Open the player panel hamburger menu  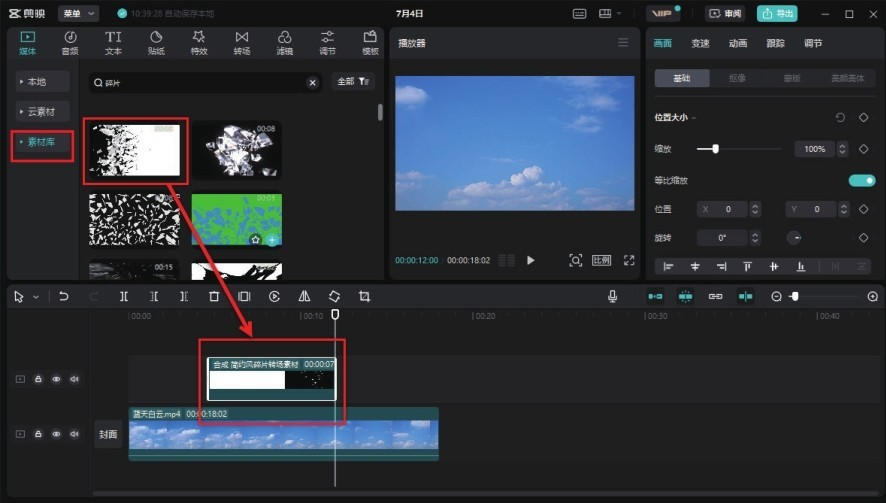(623, 42)
